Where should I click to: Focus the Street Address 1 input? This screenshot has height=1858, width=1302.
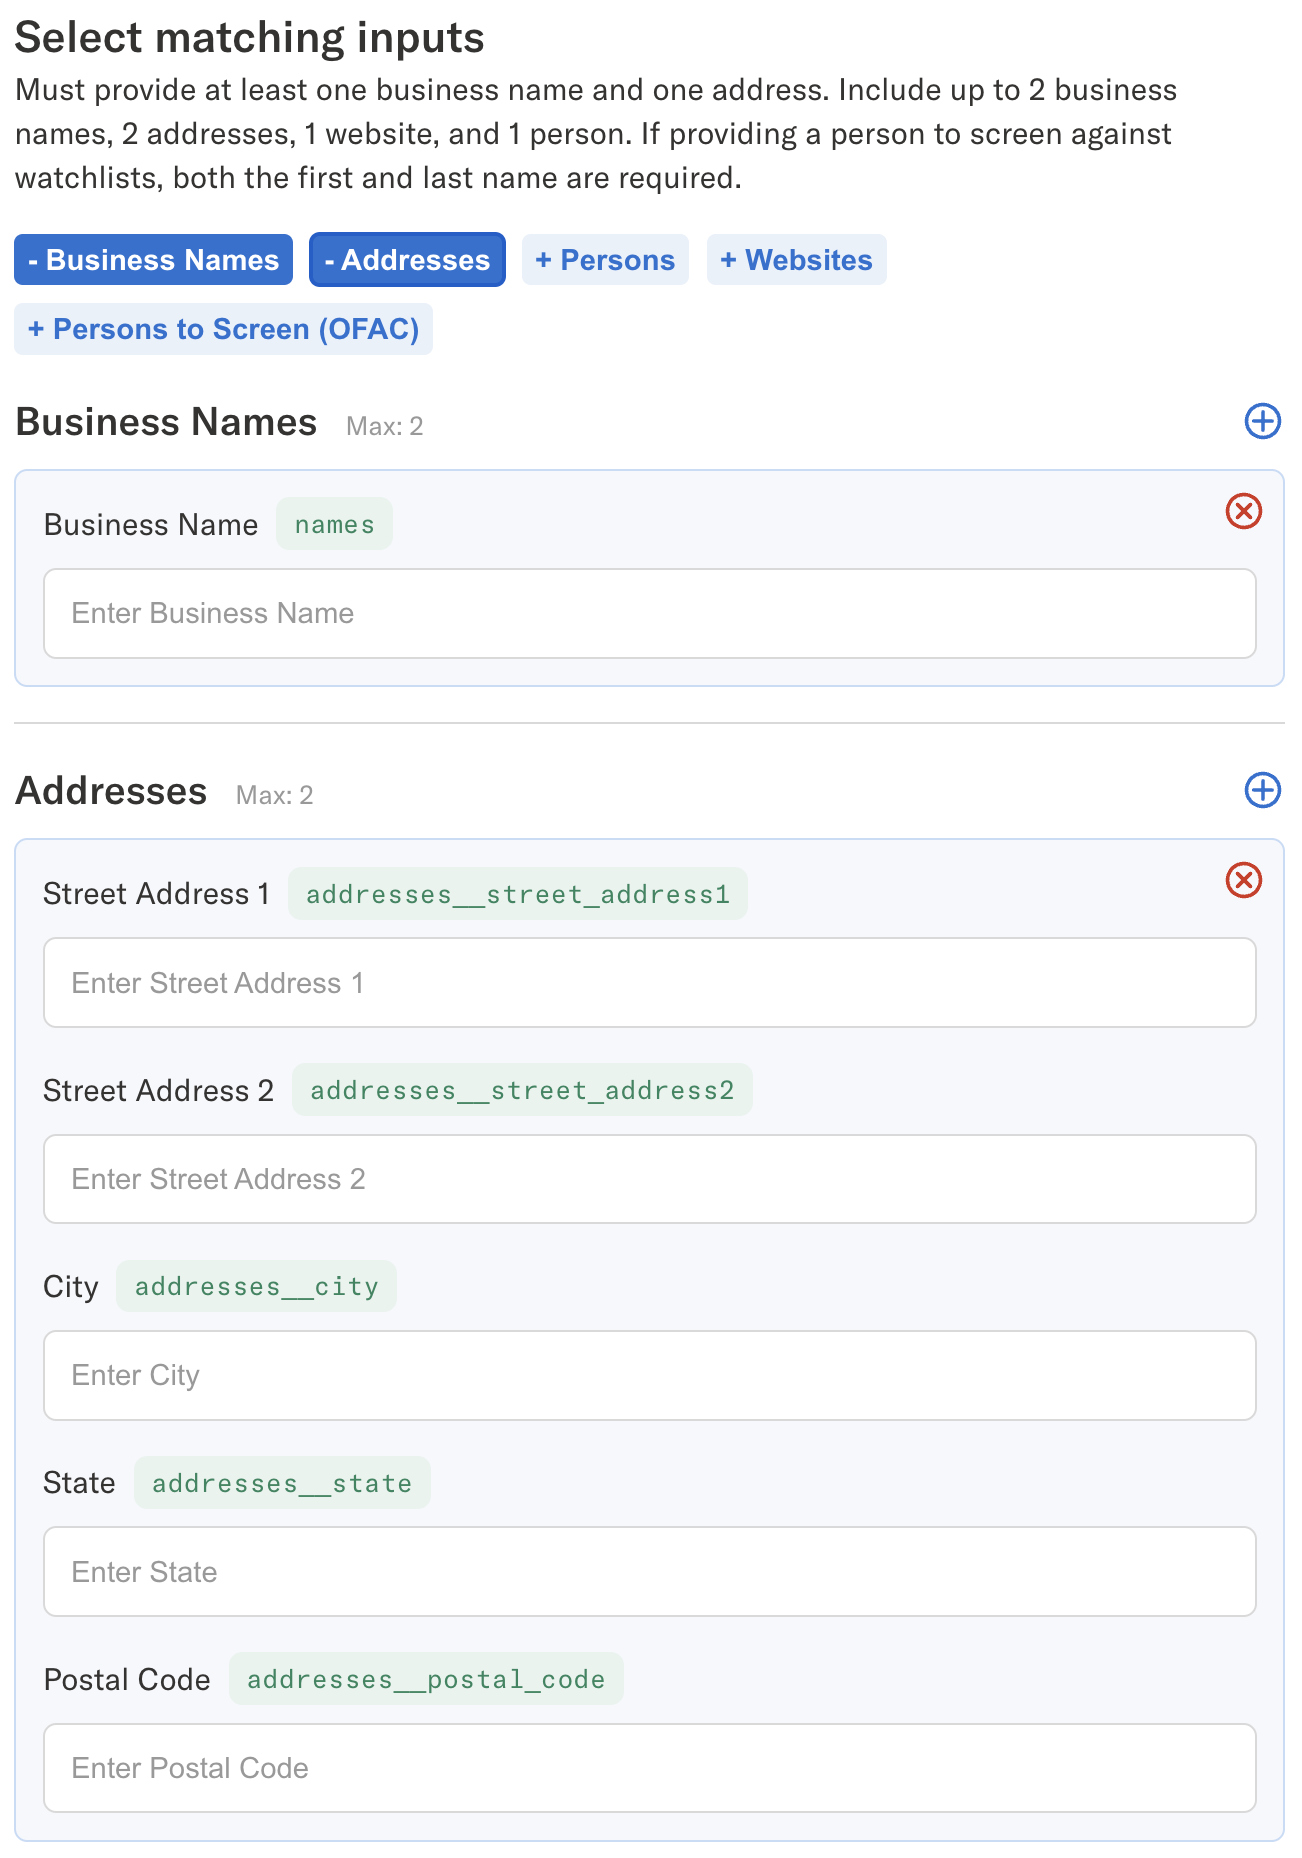[649, 982]
